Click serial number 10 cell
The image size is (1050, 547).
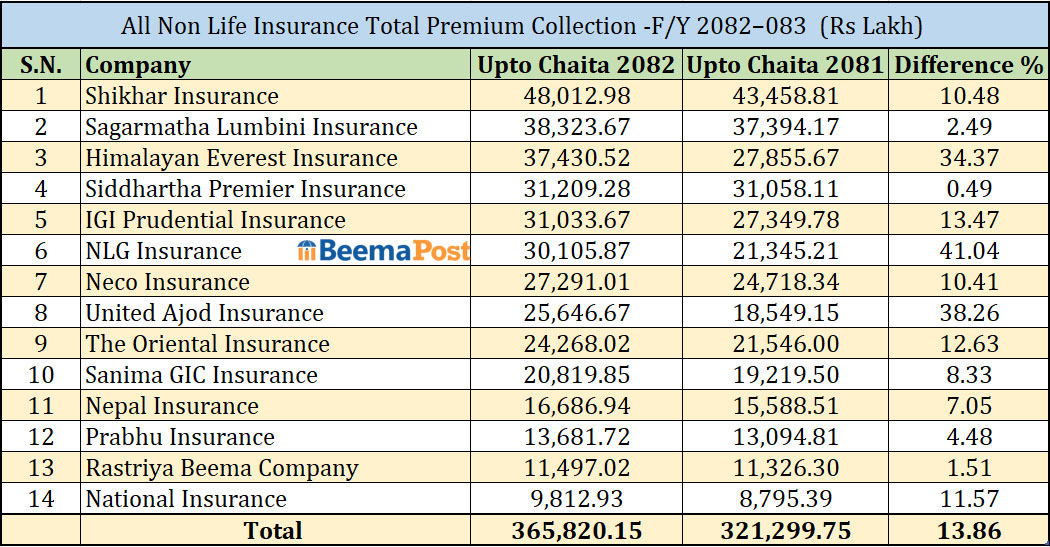click(41, 375)
